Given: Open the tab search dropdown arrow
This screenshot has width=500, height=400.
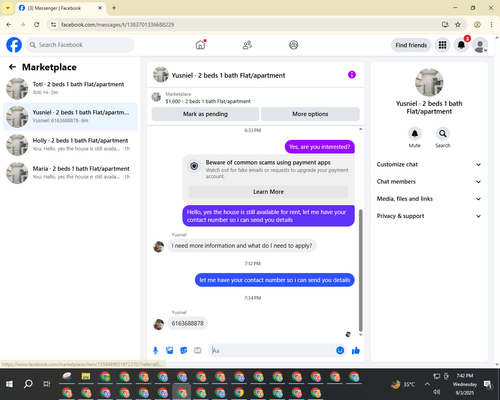Looking at the screenshot, I should coord(7,8).
